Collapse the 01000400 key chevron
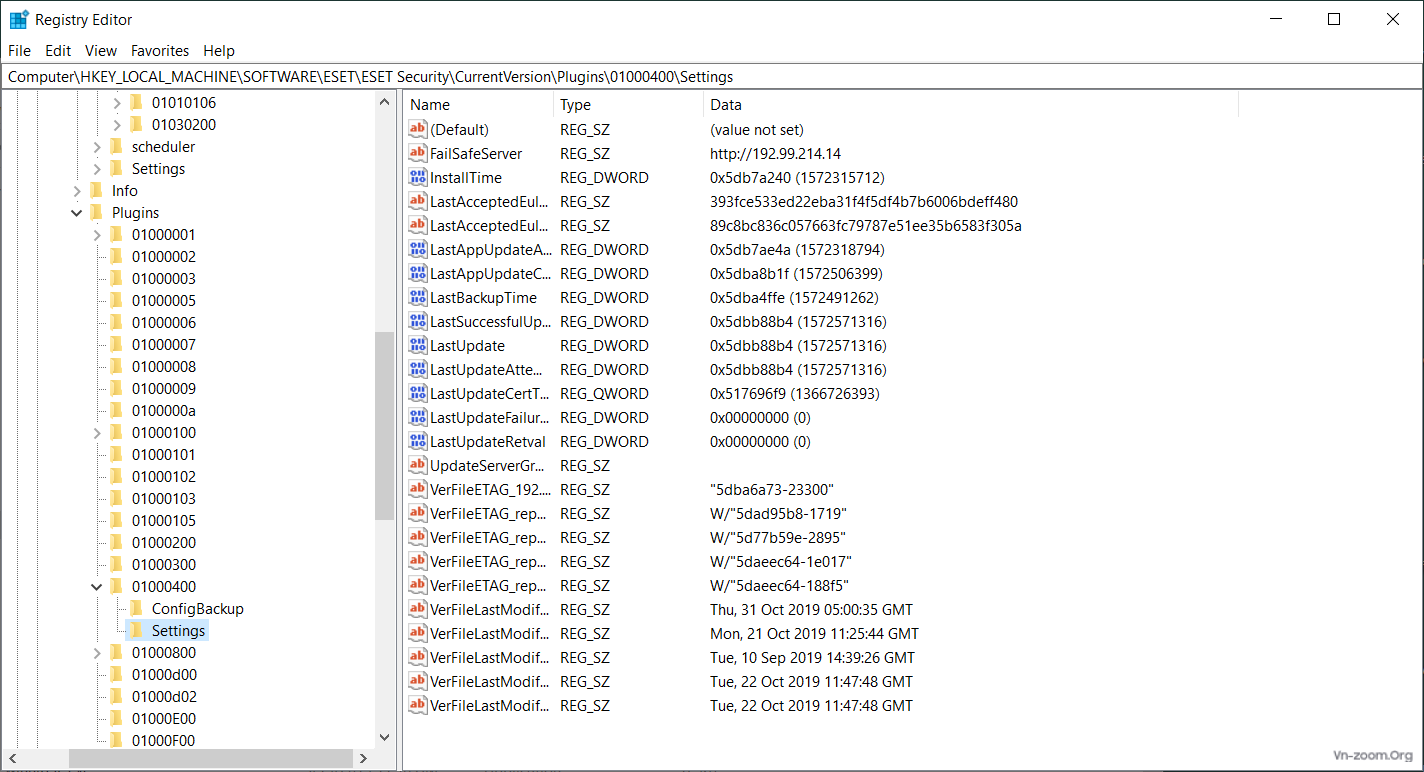This screenshot has height=772, width=1424. 97,587
